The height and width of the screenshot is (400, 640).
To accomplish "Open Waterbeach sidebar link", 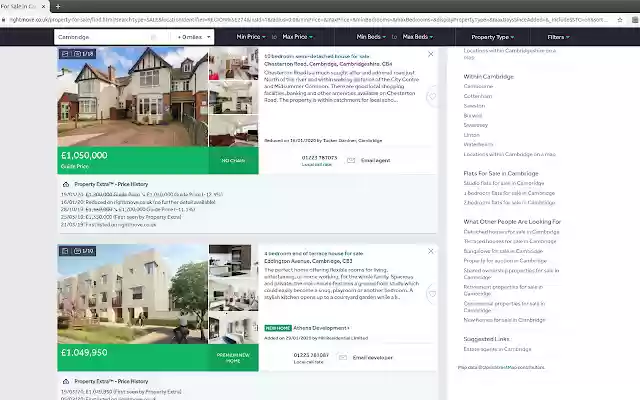I will (x=478, y=144).
